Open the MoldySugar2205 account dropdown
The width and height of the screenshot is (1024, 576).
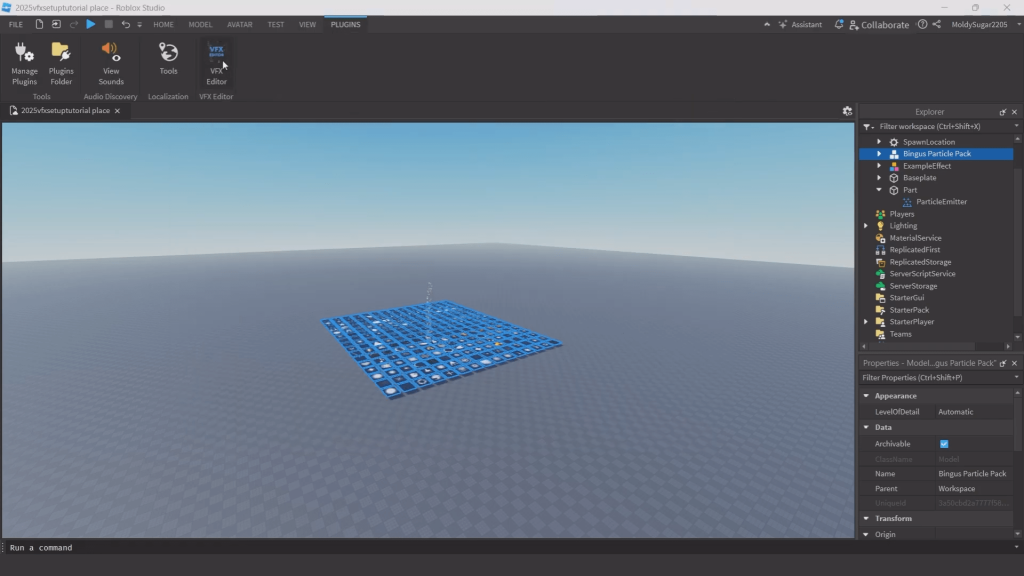[x=986, y=24]
